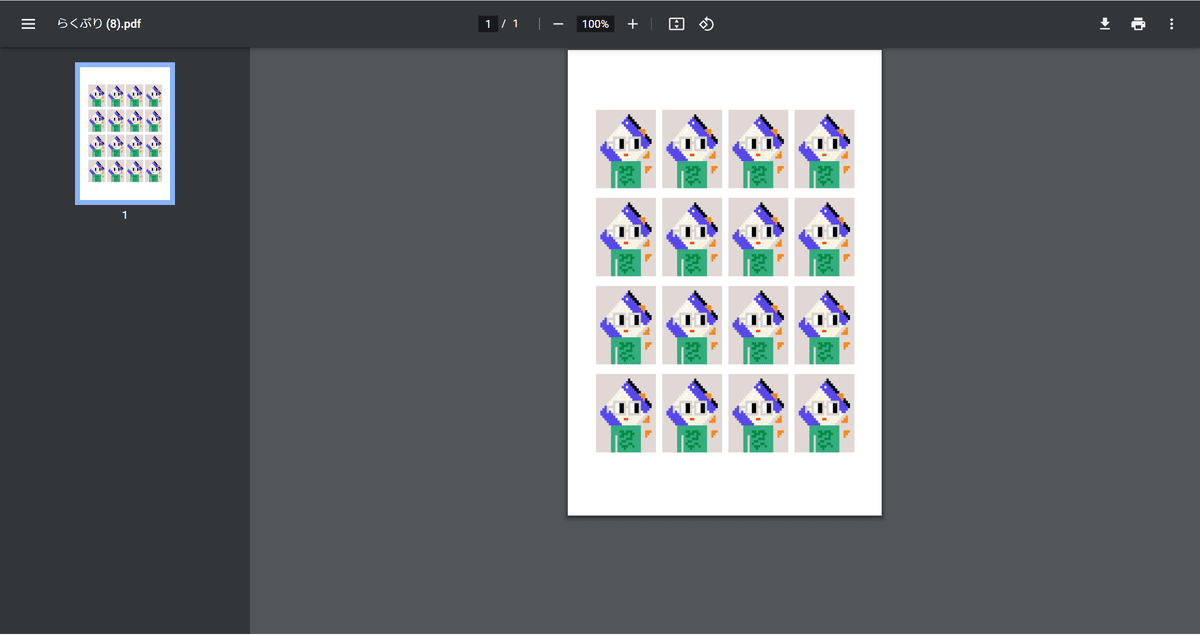Screen dimensions: 1200x635
Task: Click the PDF page in the viewer
Action: pos(725,283)
